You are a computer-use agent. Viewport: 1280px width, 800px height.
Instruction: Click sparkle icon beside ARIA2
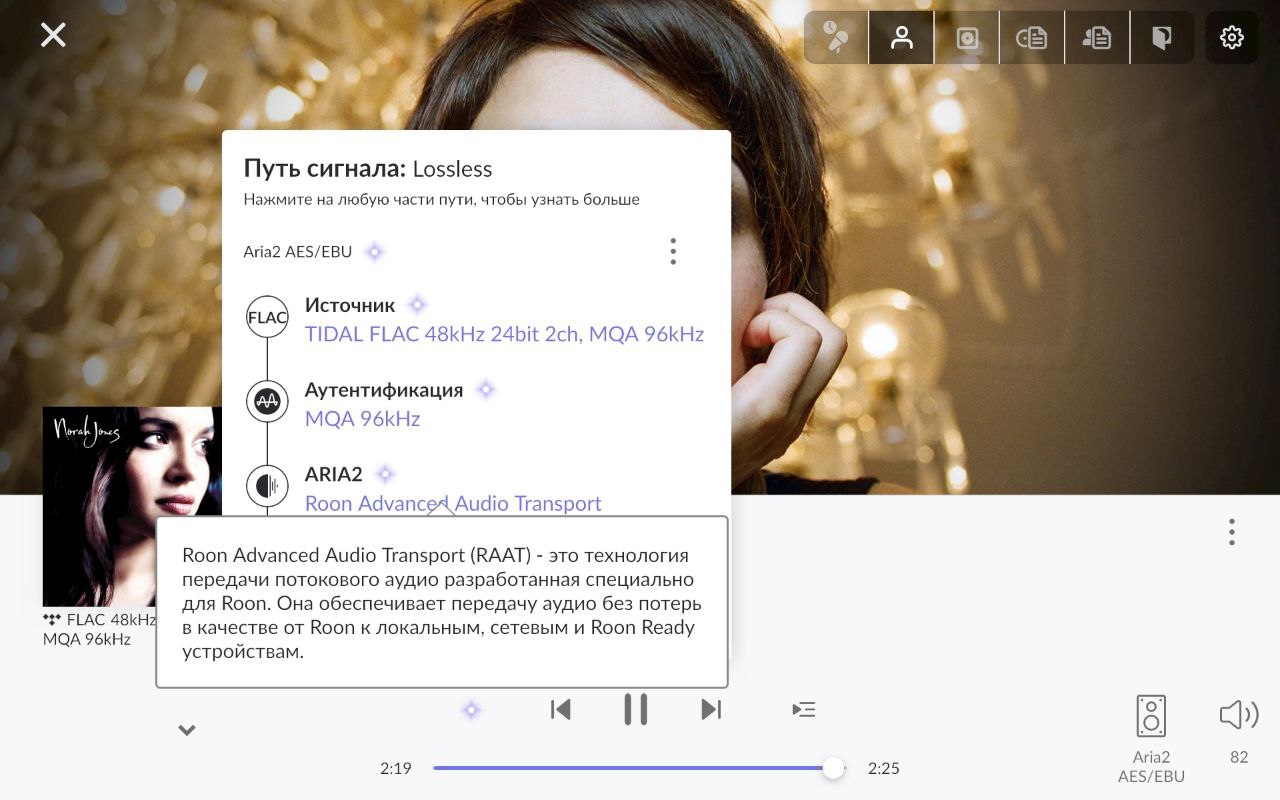pyautogui.click(x=385, y=473)
